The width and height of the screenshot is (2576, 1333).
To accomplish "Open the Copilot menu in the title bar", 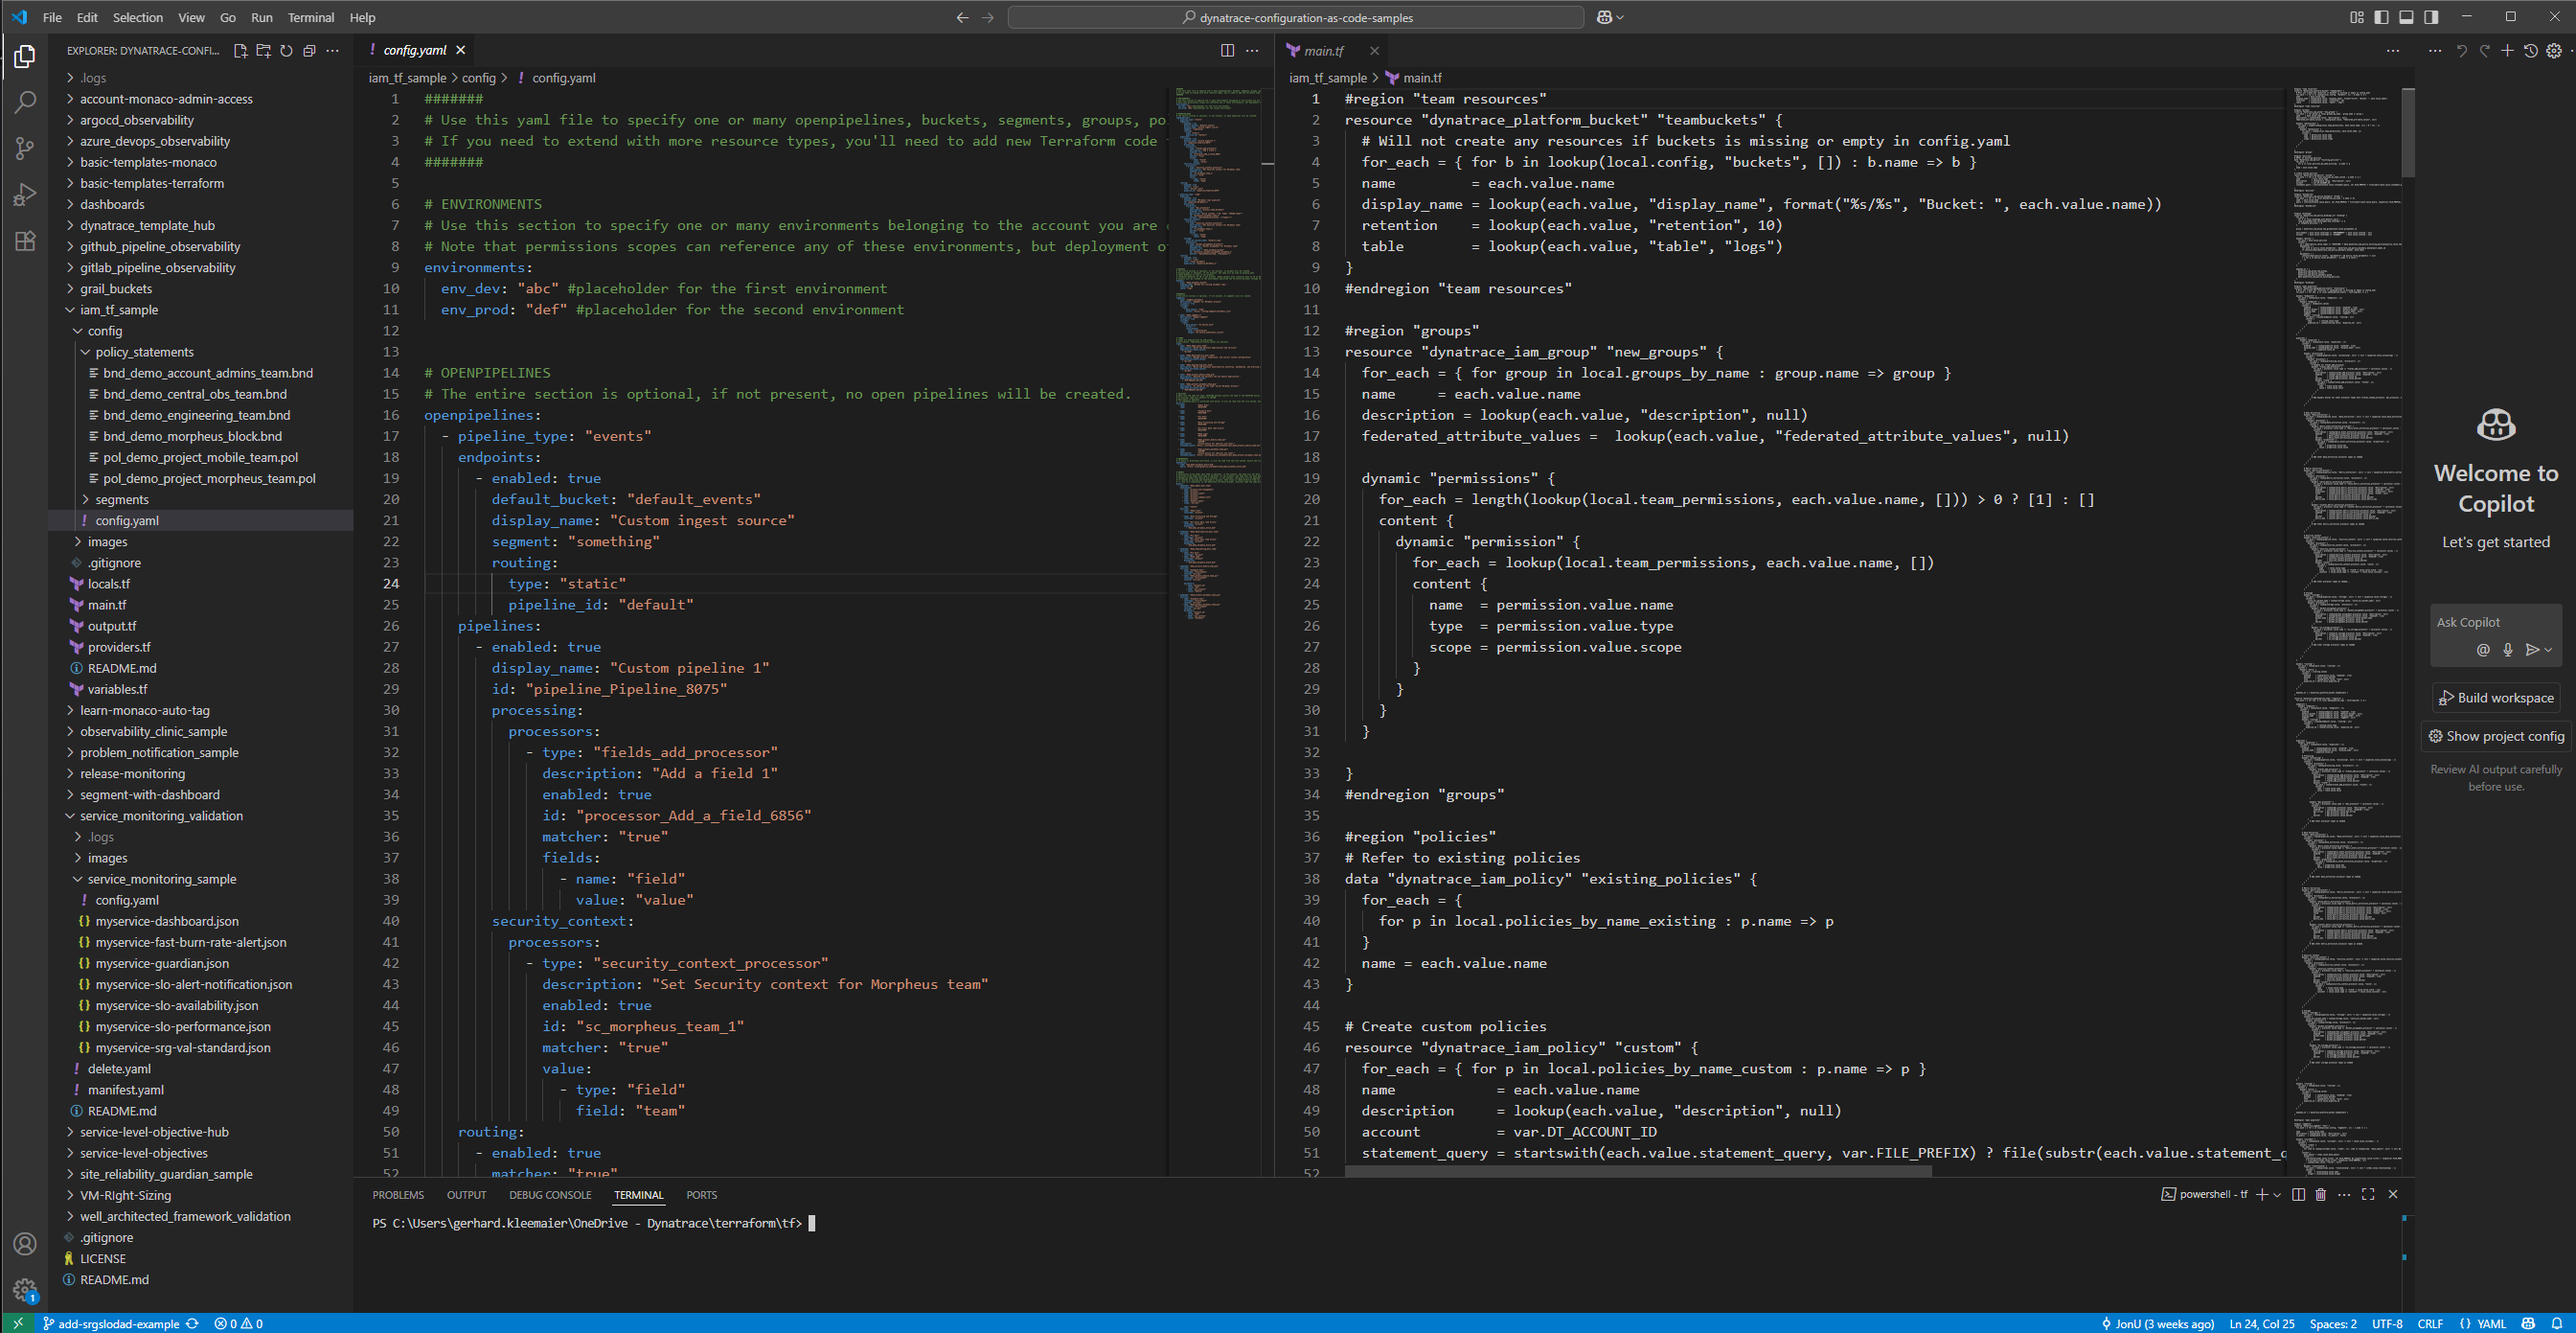I will pyautogui.click(x=1610, y=18).
